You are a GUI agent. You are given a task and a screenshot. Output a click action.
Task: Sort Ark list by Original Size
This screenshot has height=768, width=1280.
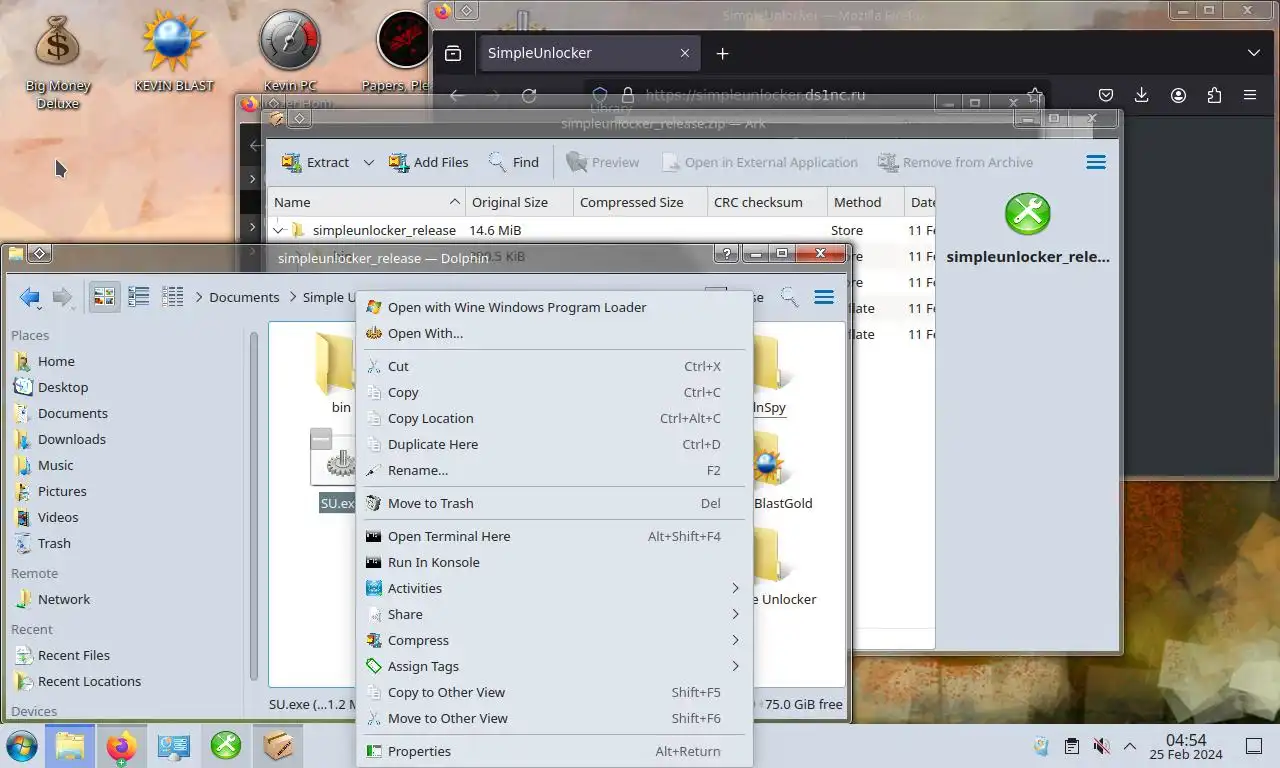coord(519,202)
